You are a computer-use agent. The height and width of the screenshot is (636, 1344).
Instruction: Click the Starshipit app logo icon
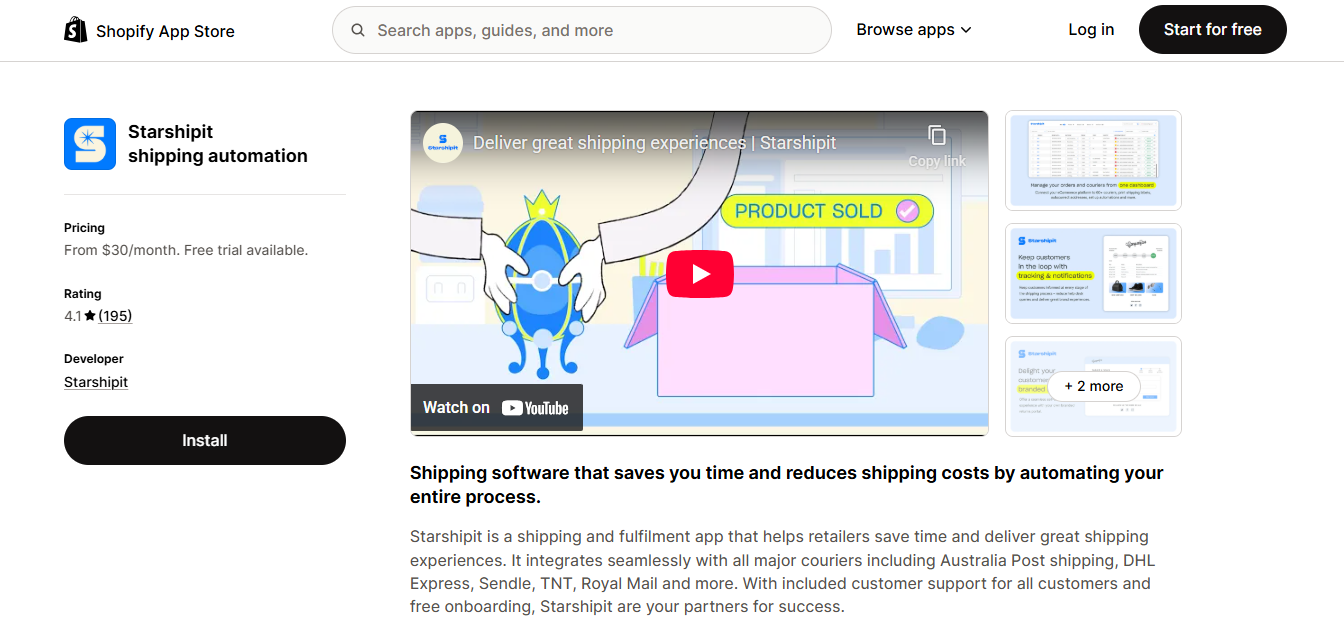(x=89, y=143)
